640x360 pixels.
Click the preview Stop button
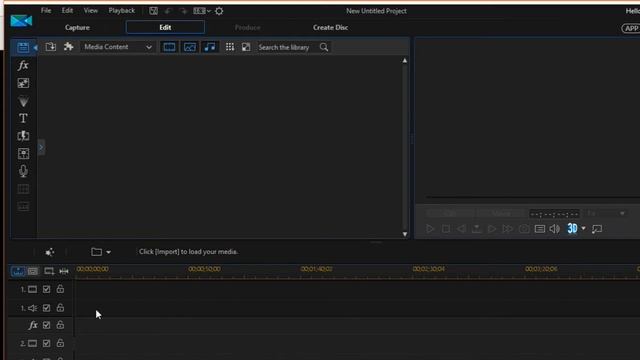pos(446,229)
